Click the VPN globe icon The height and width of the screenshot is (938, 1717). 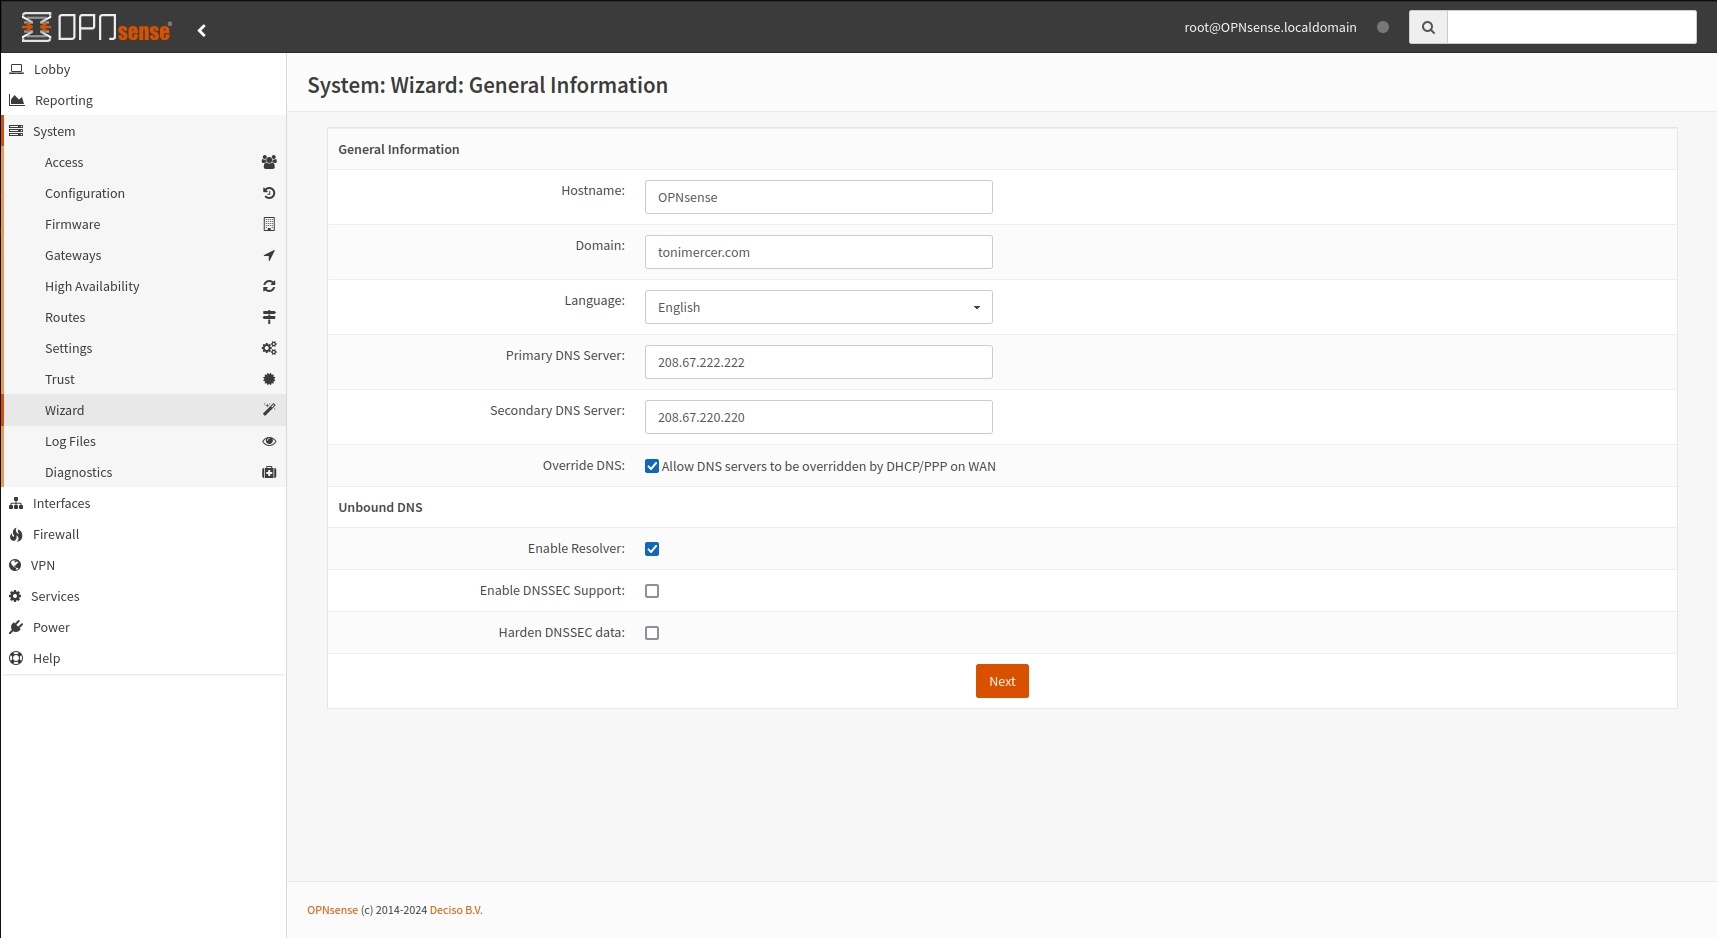click(15, 565)
